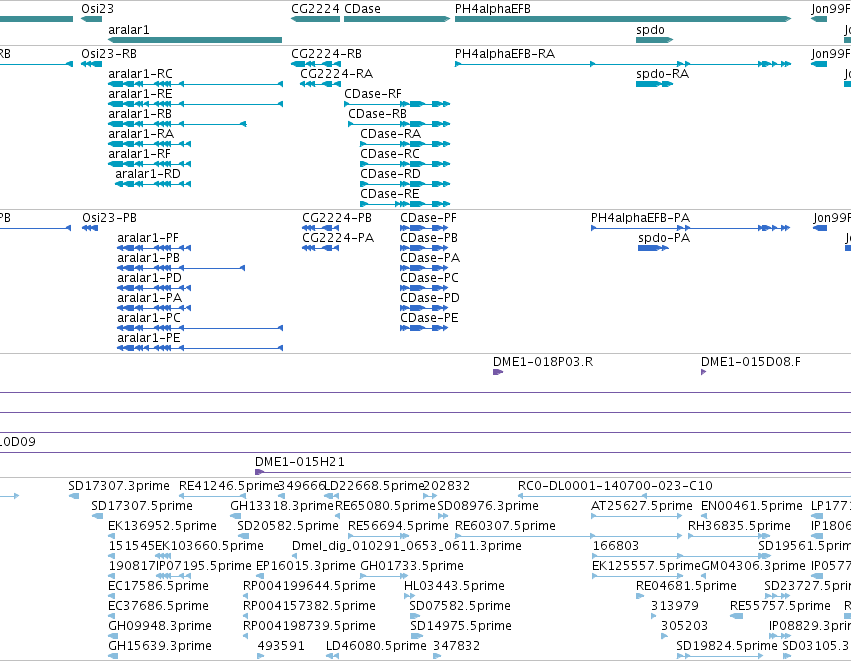Click the PH4alphaEFB-RA transcript label
Screen dimensions: 851x661
point(505,54)
